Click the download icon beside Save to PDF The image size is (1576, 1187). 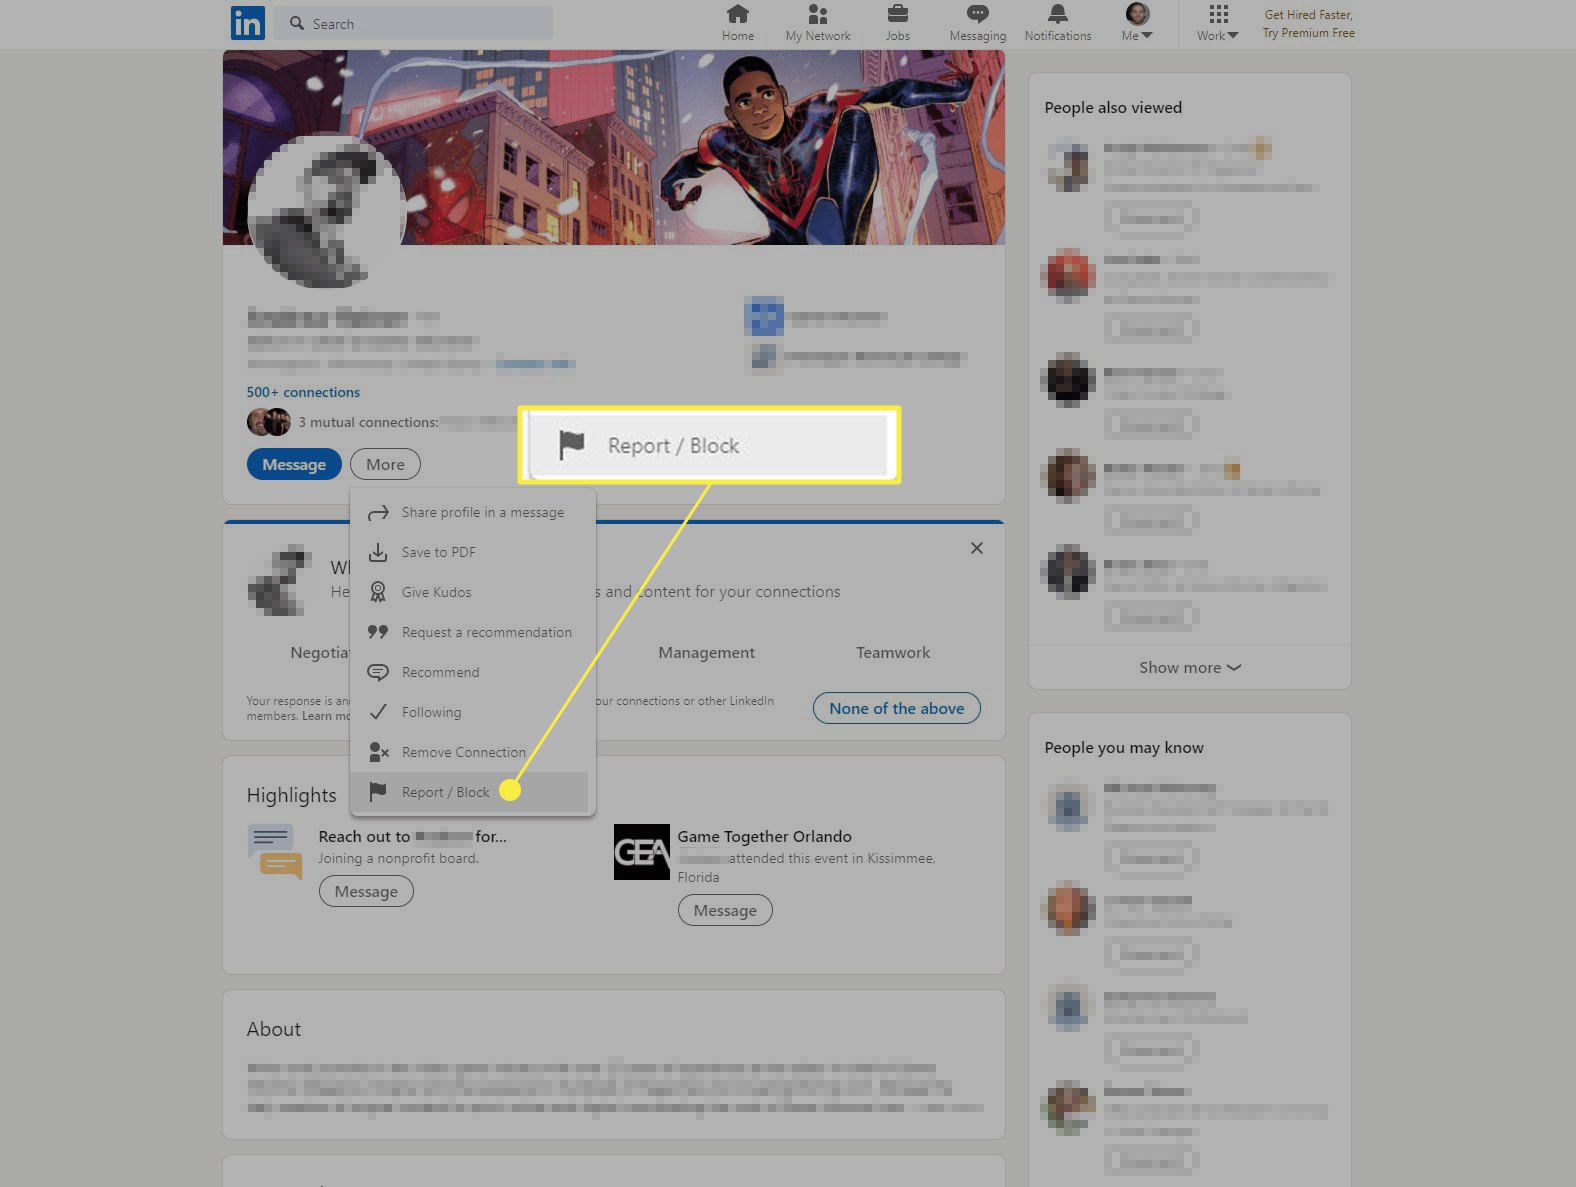click(x=378, y=552)
